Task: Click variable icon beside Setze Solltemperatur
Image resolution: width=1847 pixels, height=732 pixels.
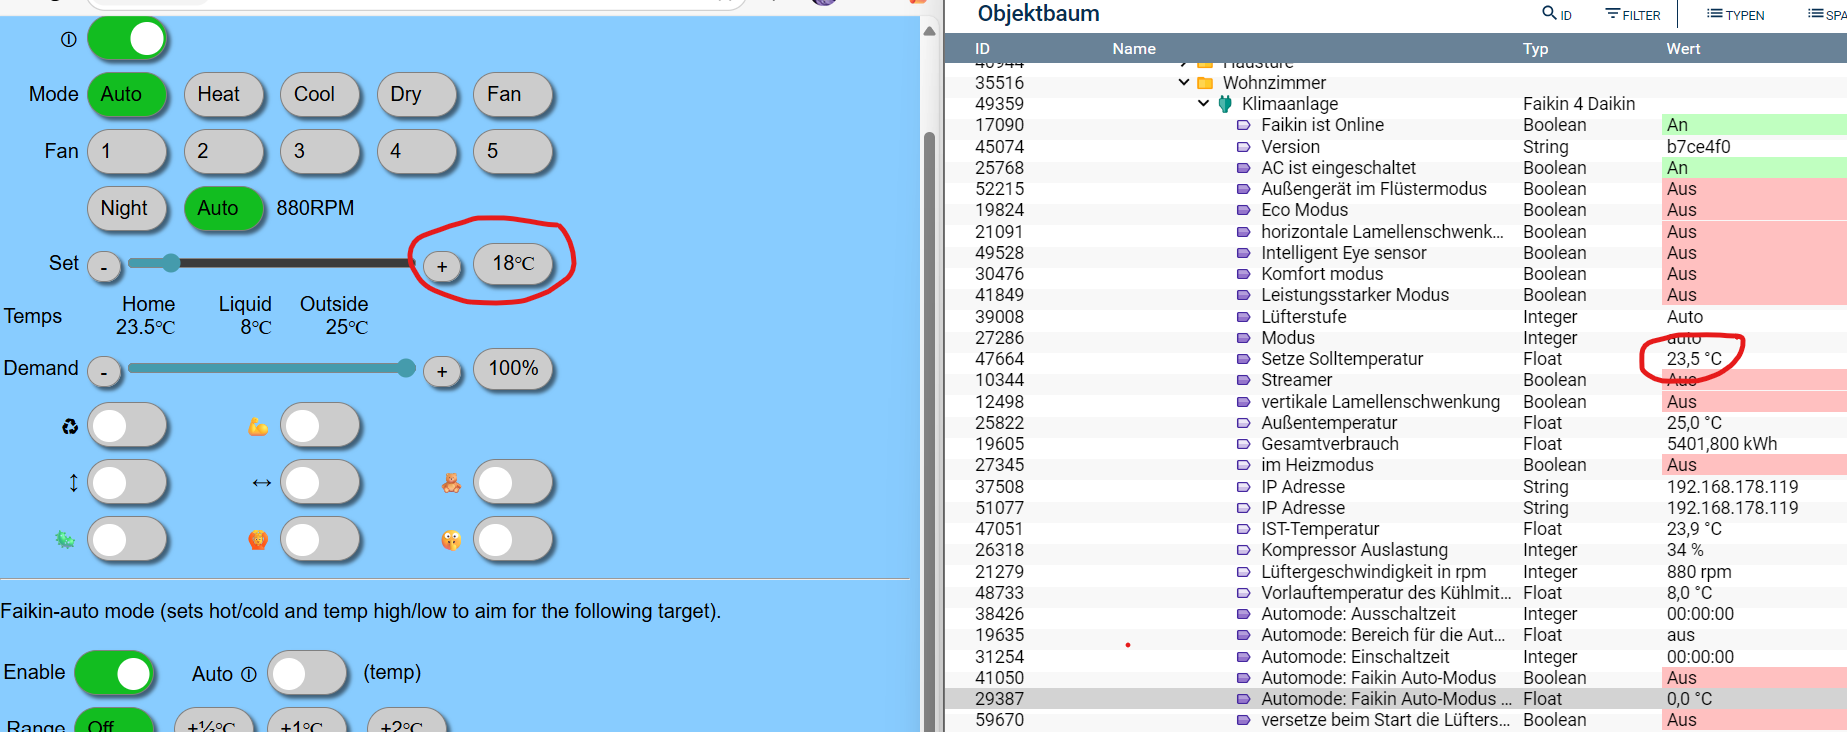Action: click(x=1243, y=359)
